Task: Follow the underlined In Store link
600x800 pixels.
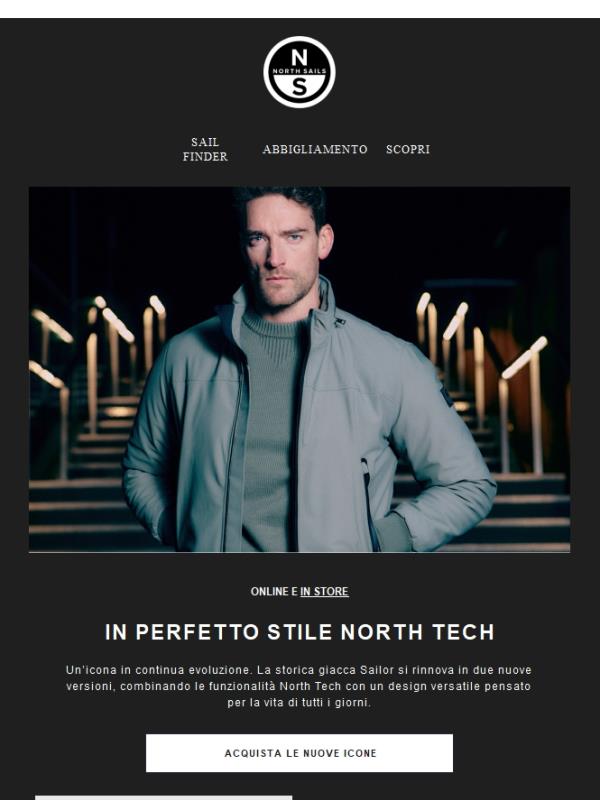Action: tap(324, 591)
